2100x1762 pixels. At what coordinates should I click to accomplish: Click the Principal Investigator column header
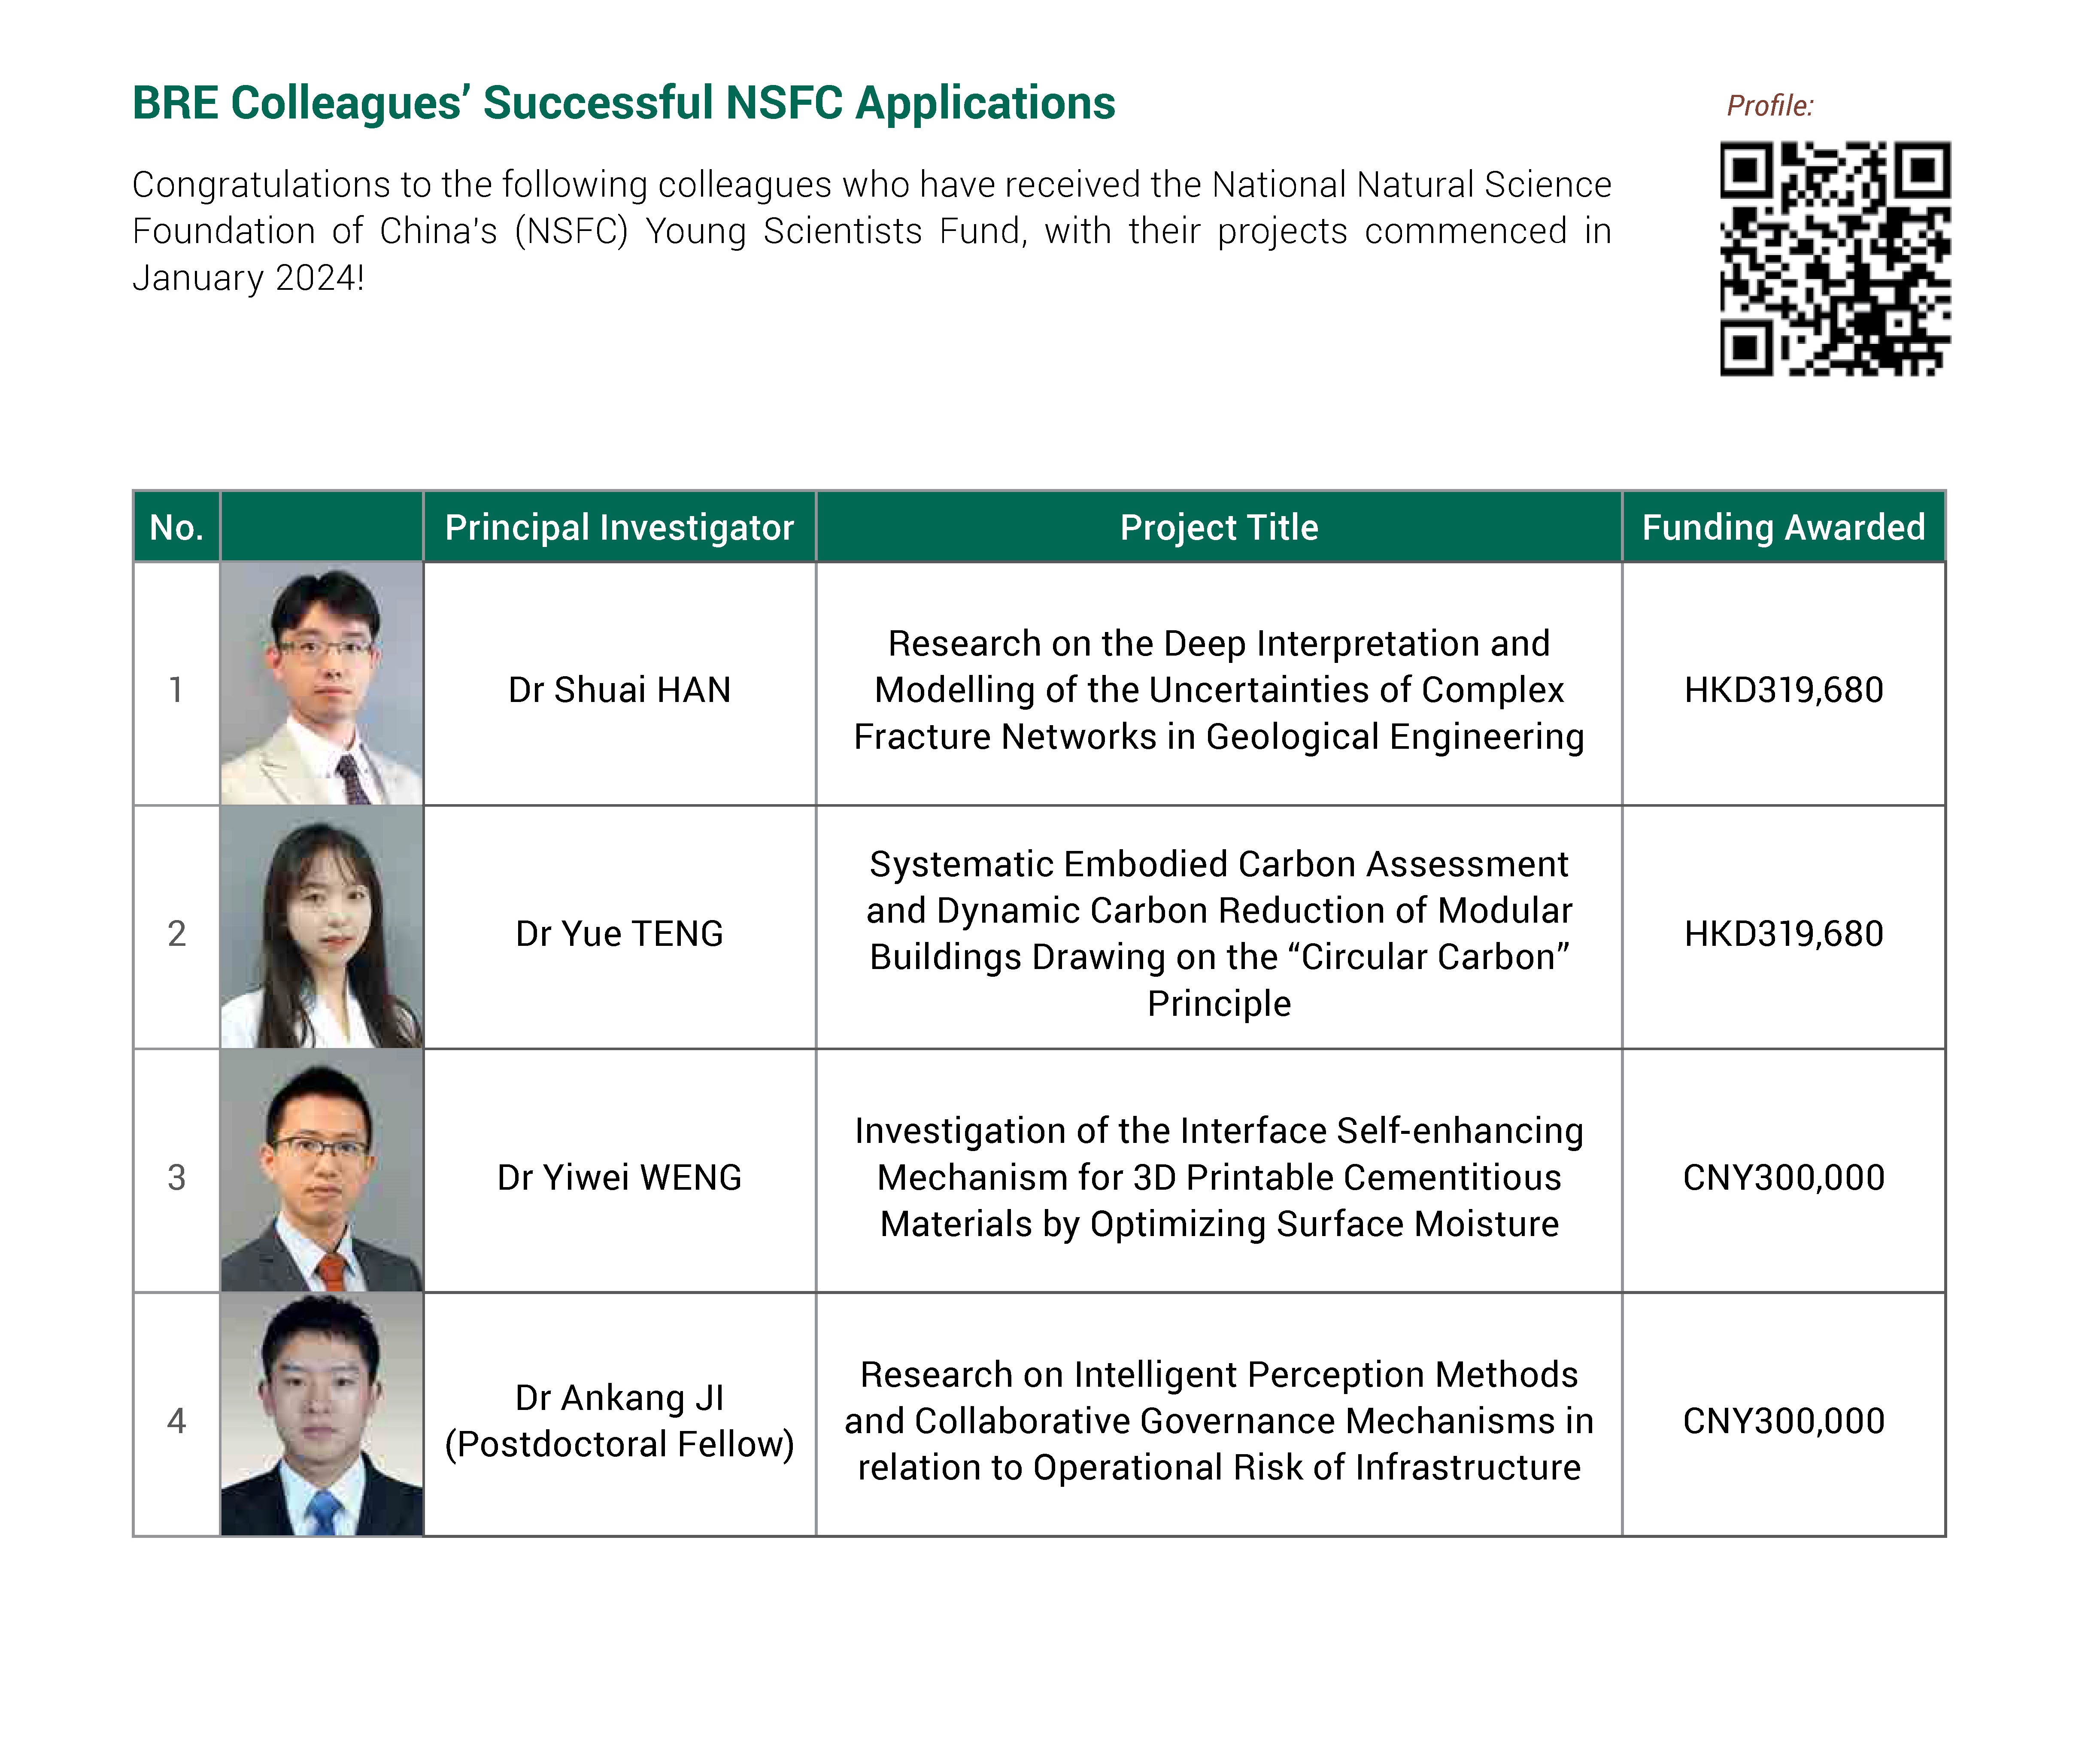(x=622, y=527)
